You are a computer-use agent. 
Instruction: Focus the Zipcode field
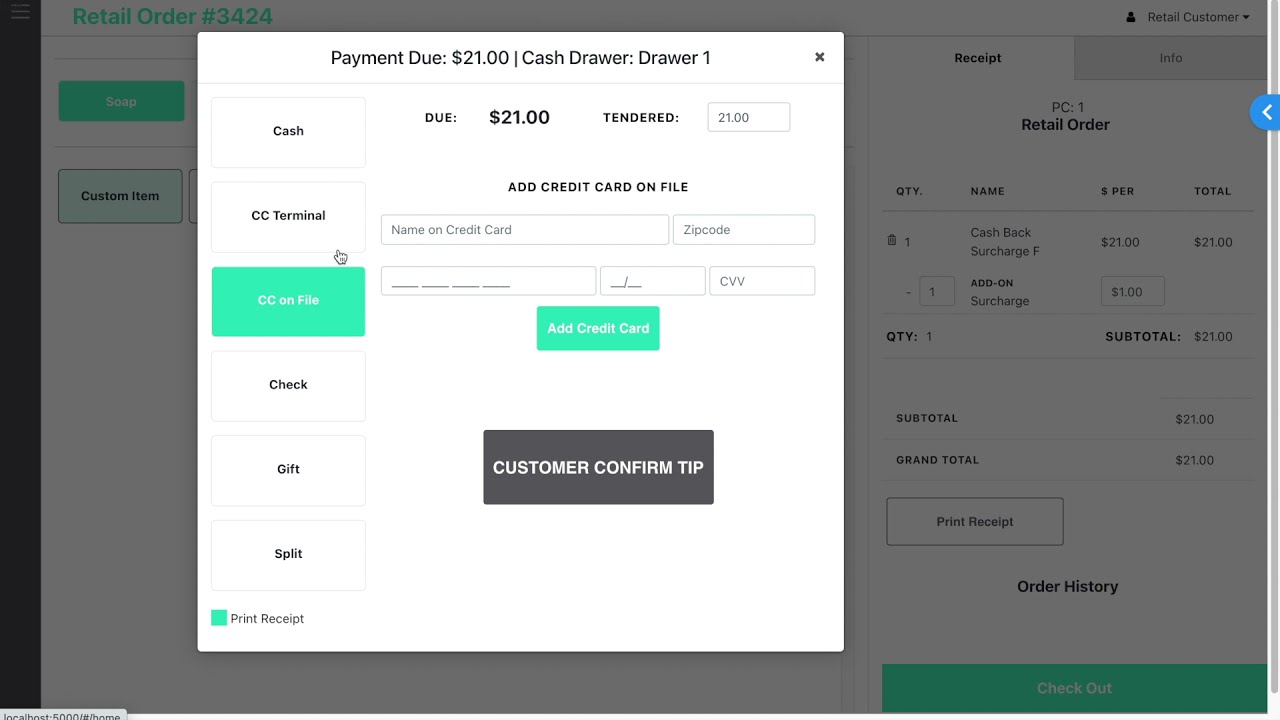[x=744, y=229]
